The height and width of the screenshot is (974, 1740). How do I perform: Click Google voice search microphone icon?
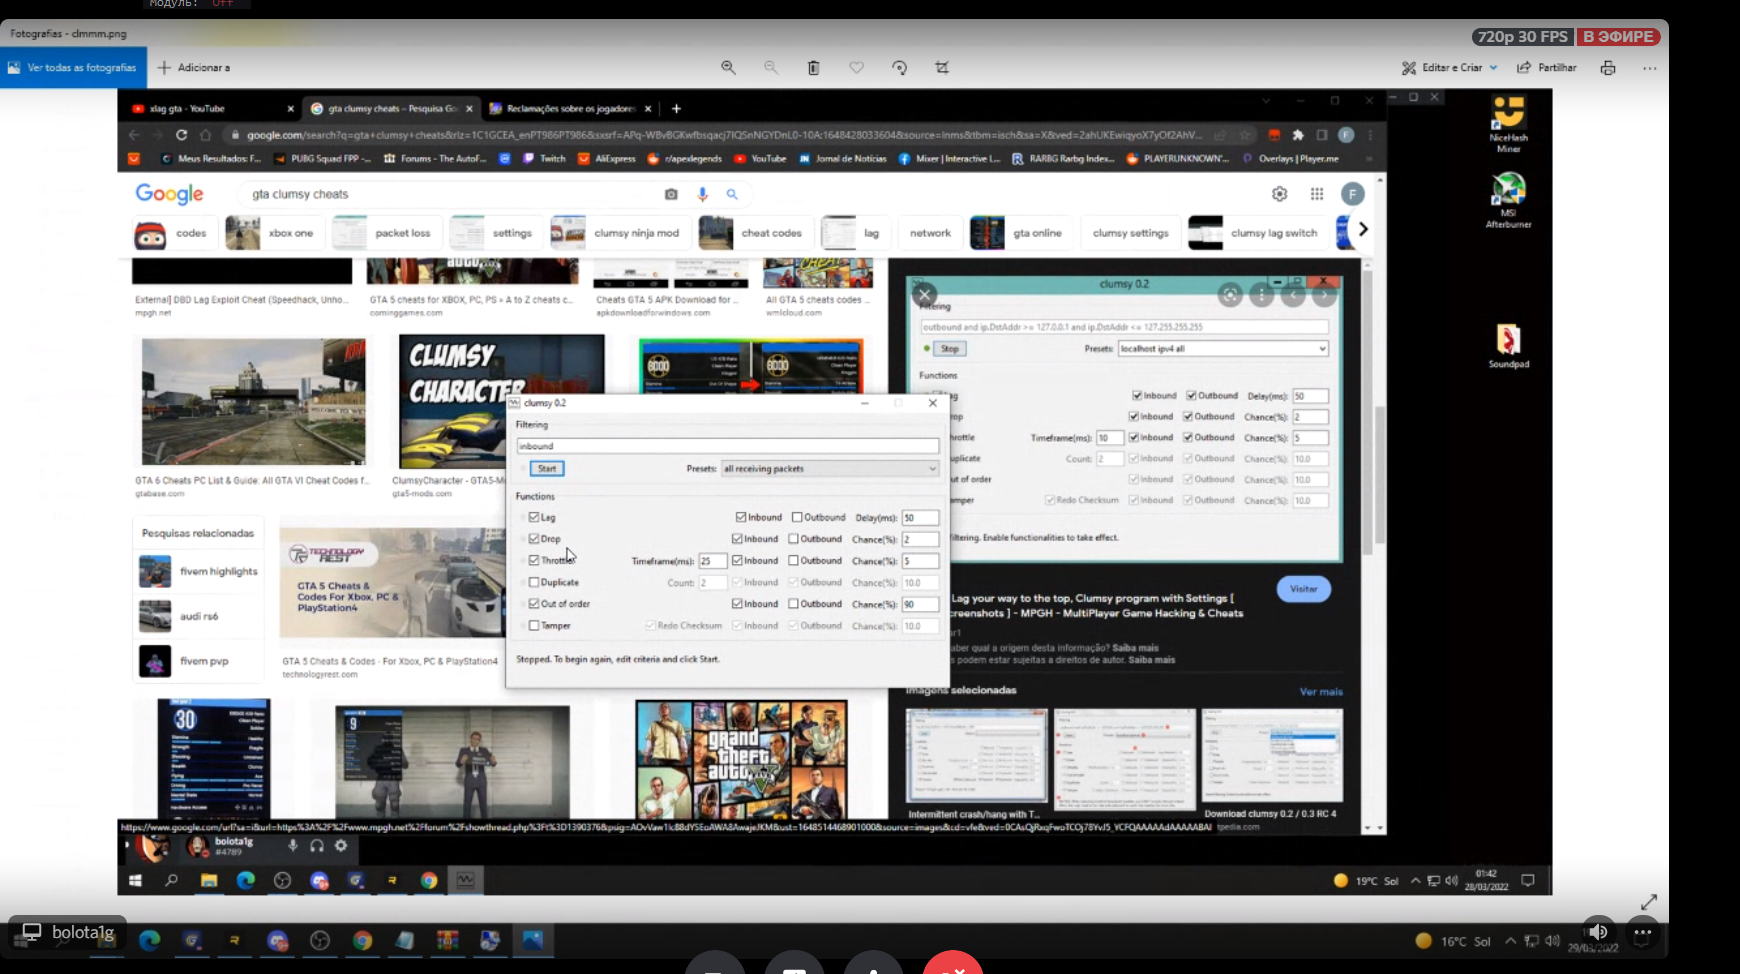coord(702,194)
